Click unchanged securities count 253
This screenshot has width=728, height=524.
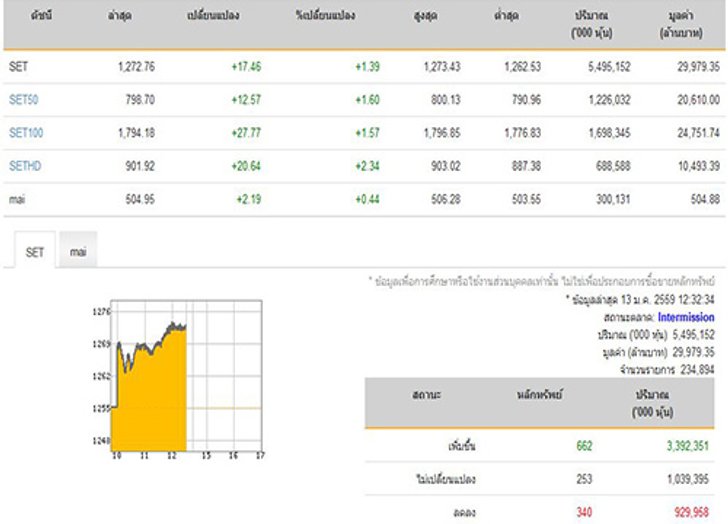pos(584,479)
